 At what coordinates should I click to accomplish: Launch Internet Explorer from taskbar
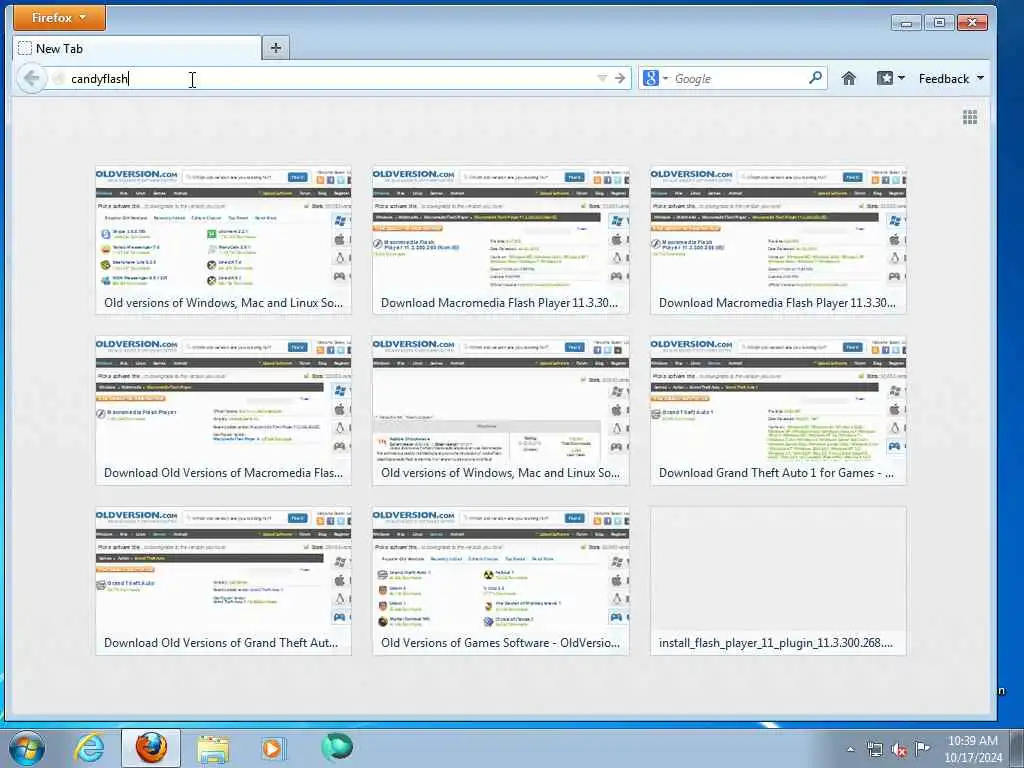[x=89, y=748]
